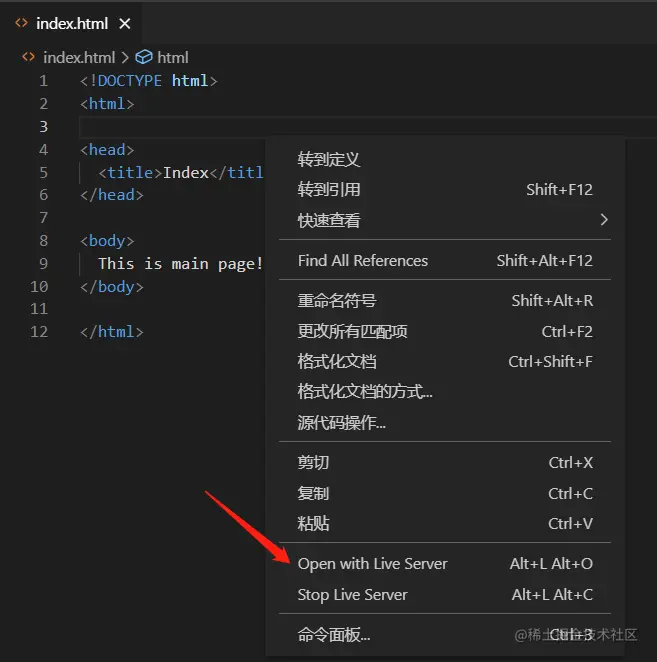Select 复制 in the context menu
657x662 pixels.
coord(445,493)
